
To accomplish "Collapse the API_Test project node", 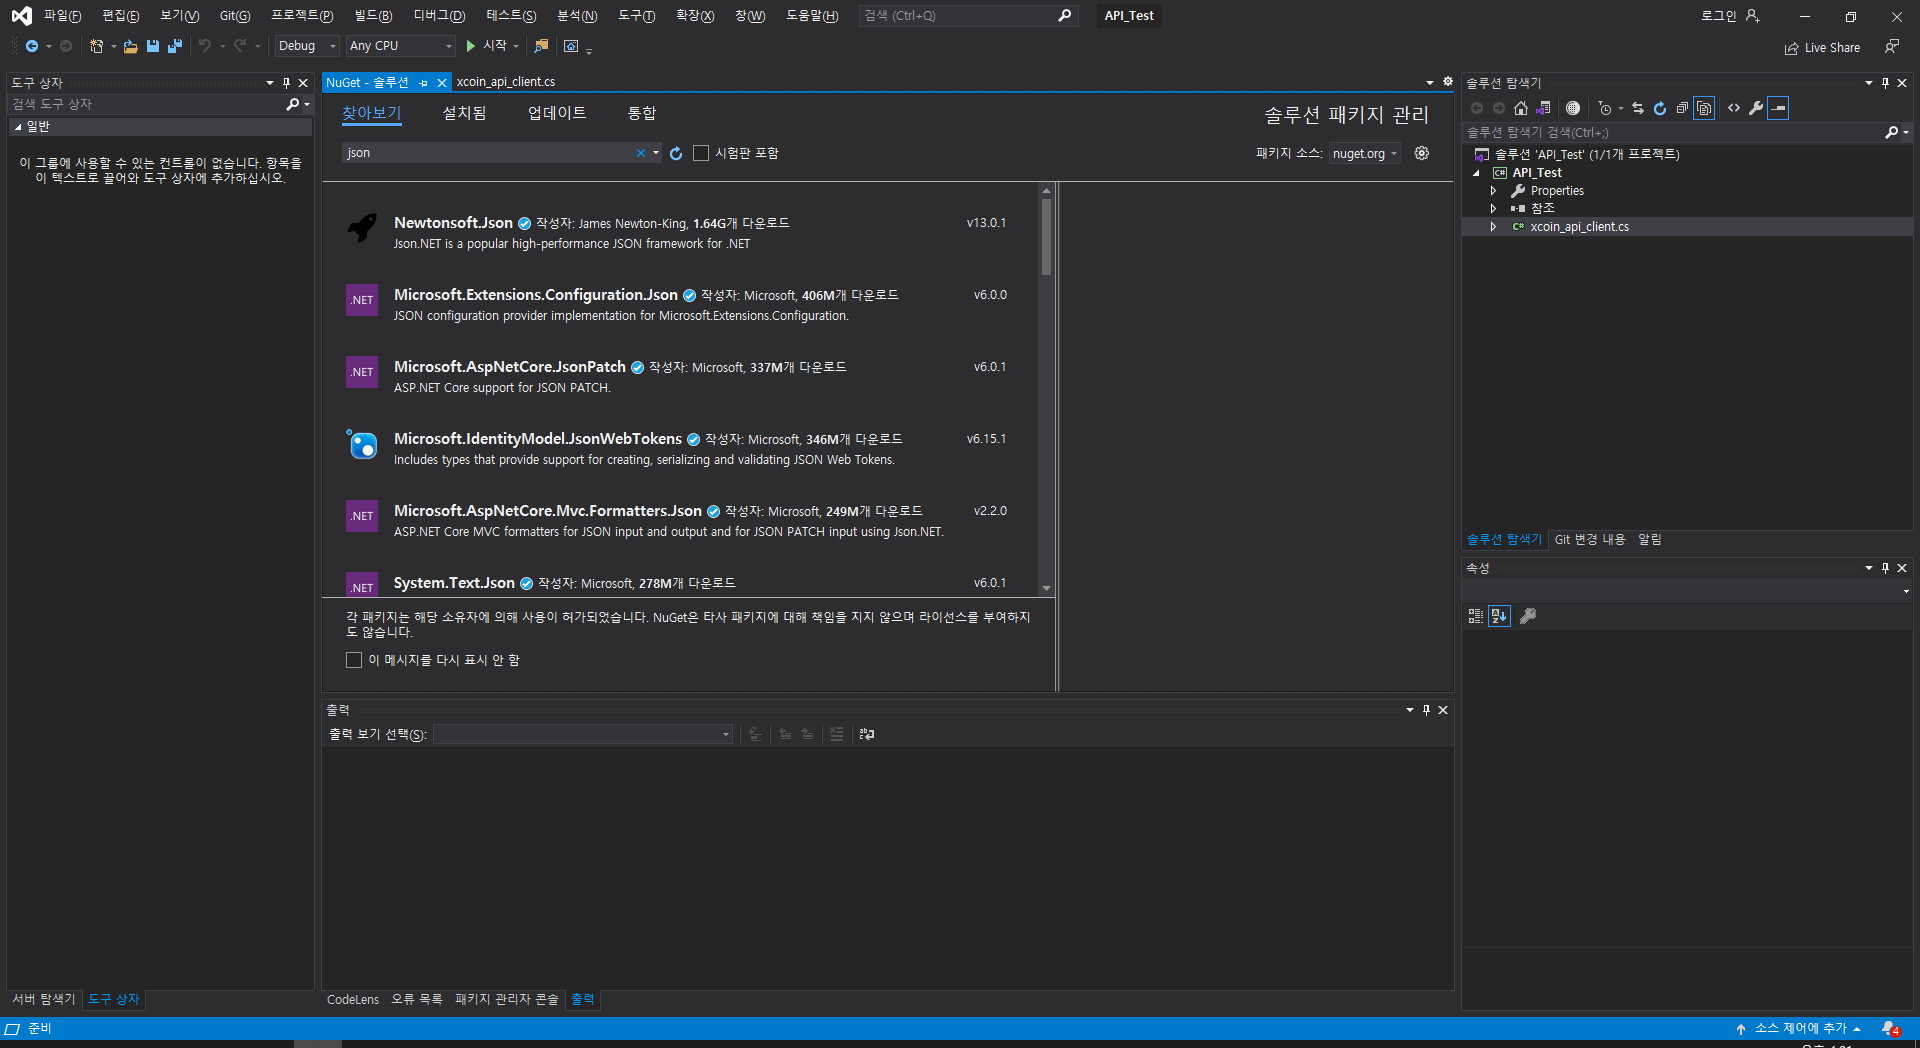I will click(1476, 173).
